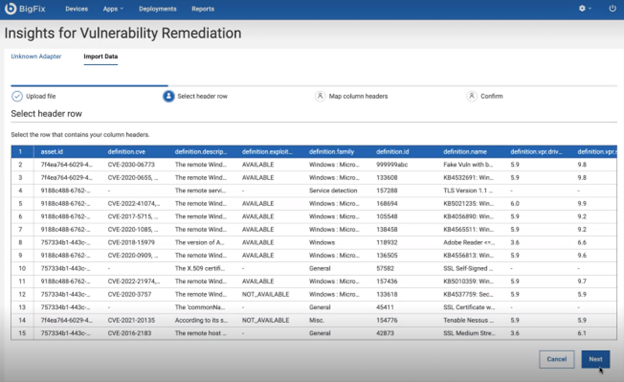Click the Confirm step icon

pyautogui.click(x=472, y=96)
